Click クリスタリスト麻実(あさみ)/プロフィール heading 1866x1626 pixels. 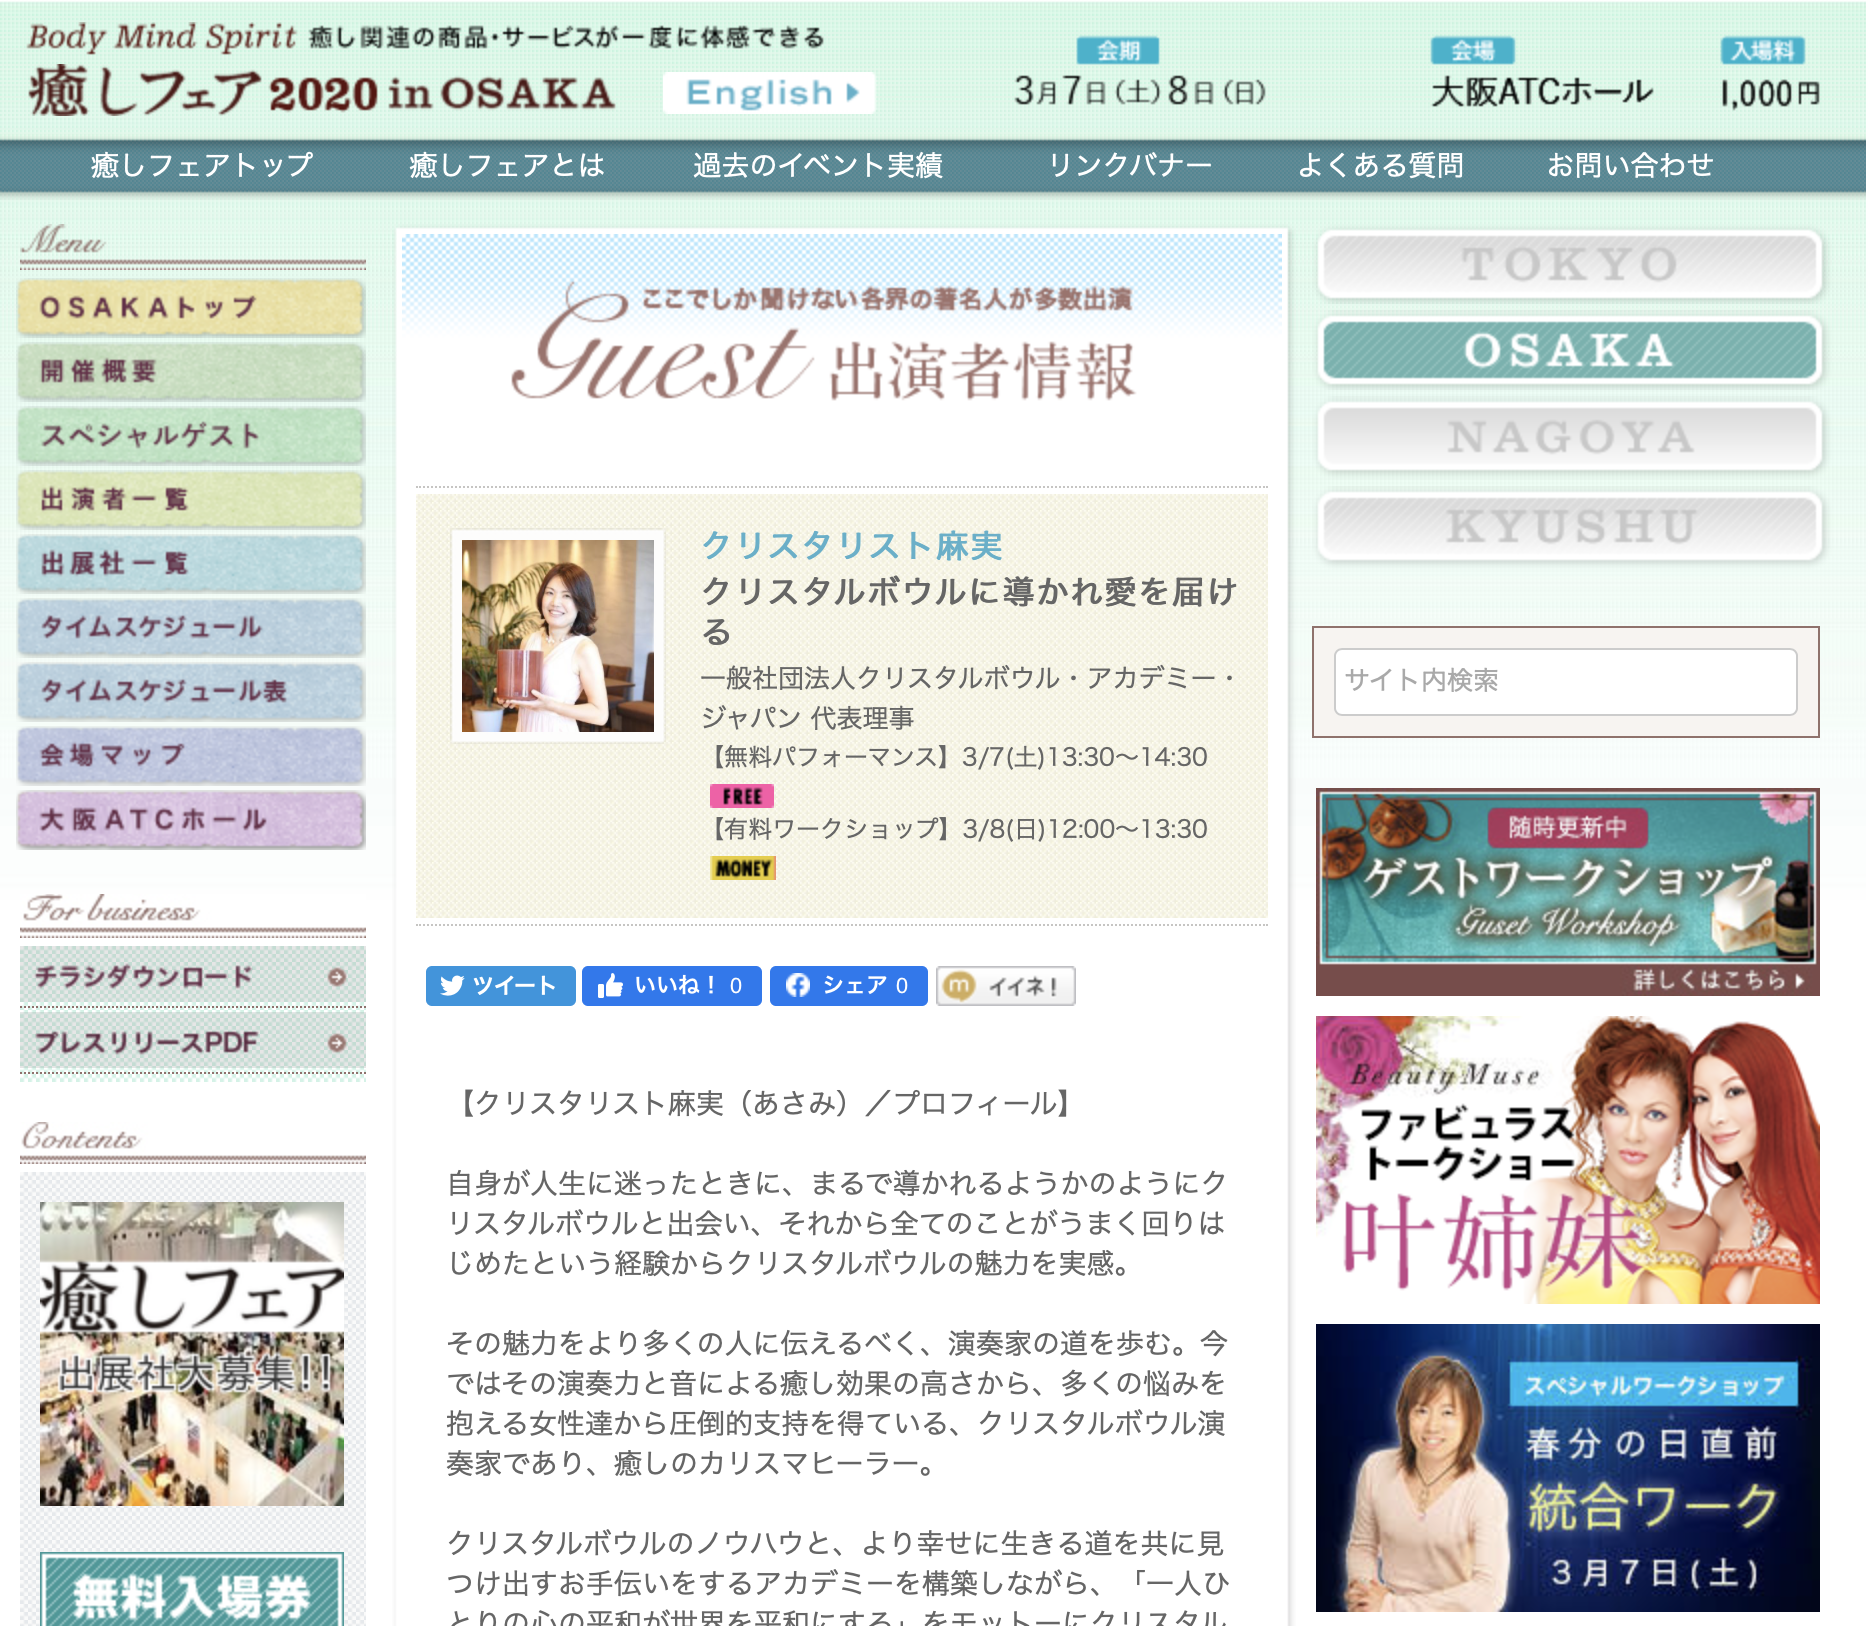[x=764, y=1103]
